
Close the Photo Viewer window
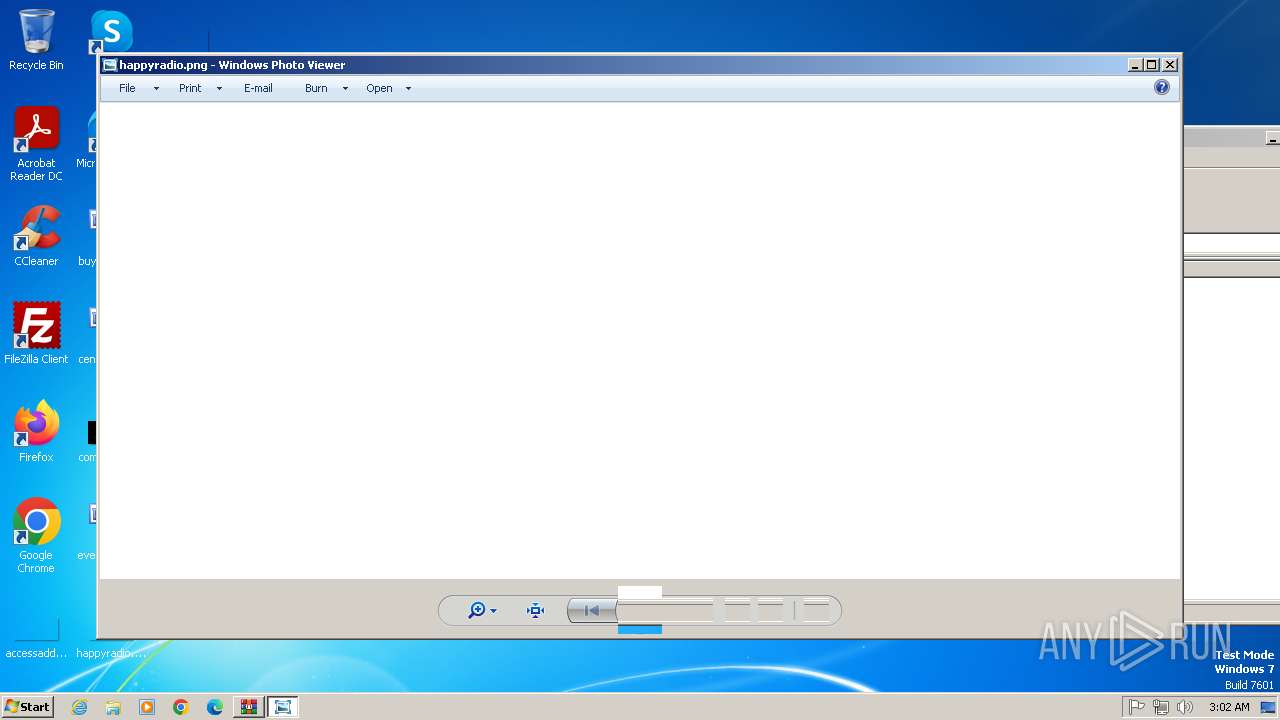pos(1170,65)
